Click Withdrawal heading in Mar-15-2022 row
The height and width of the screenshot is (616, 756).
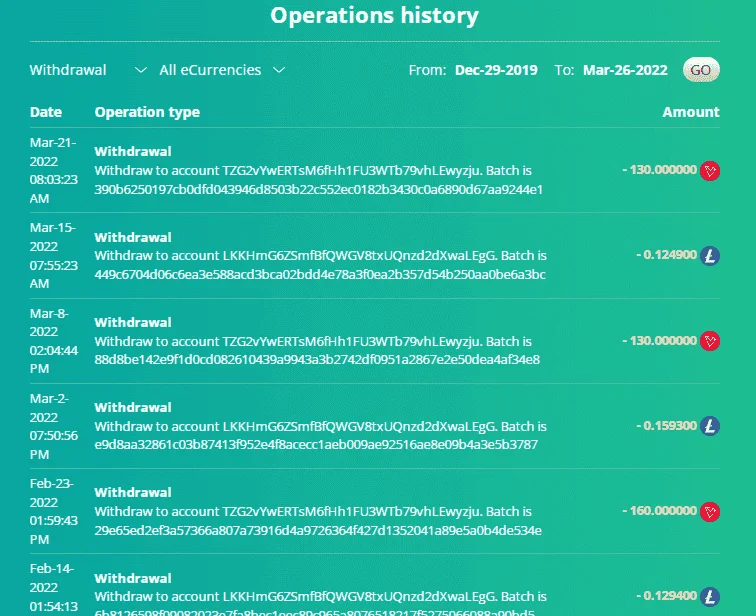133,238
